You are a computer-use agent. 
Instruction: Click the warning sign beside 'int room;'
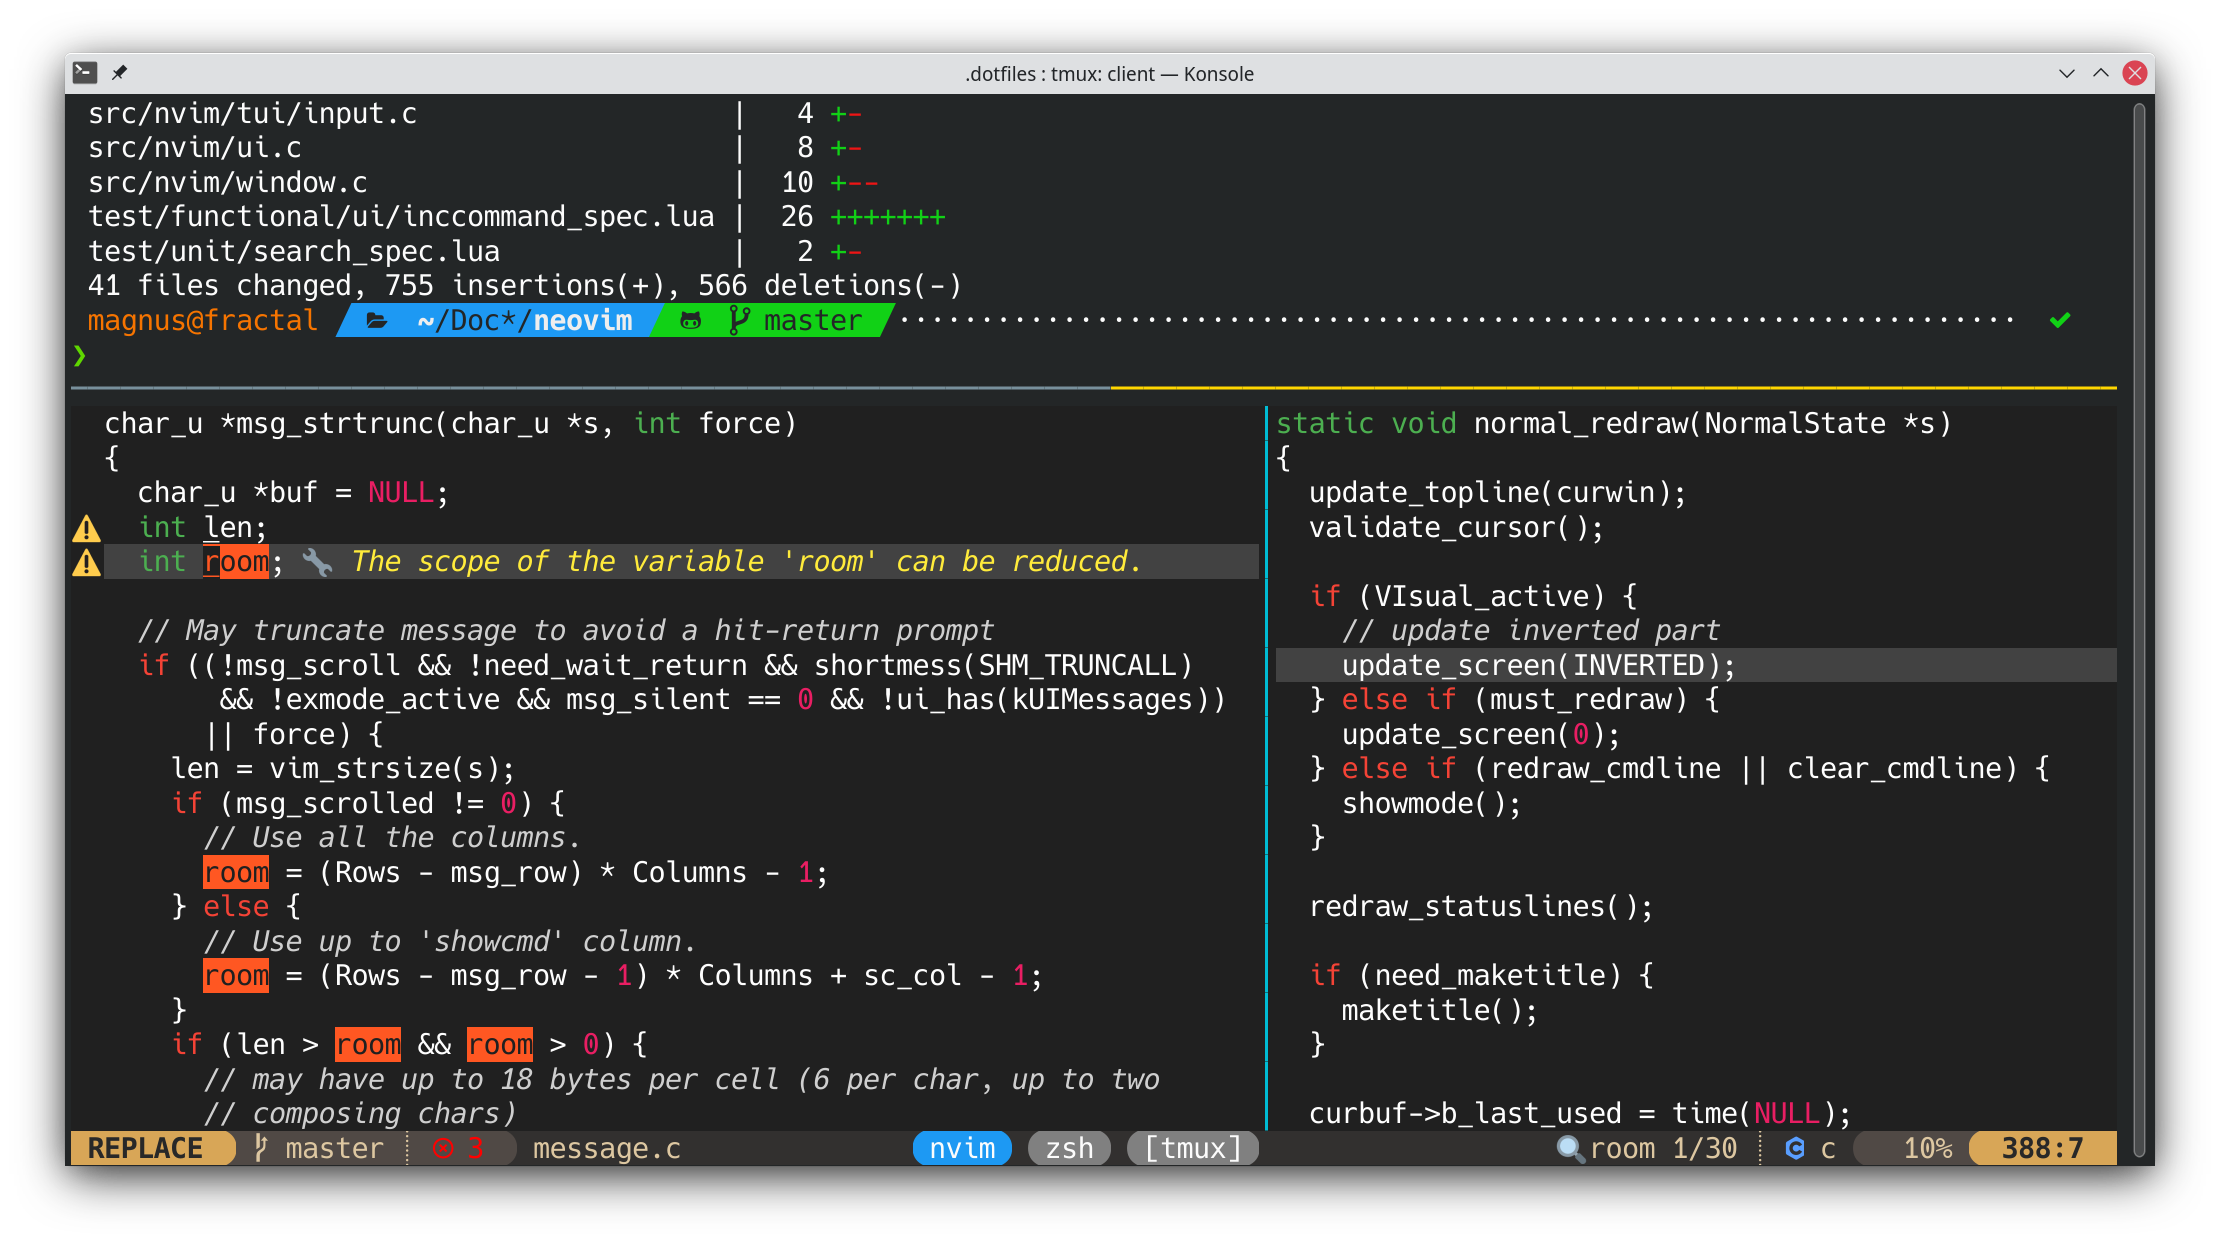click(87, 562)
